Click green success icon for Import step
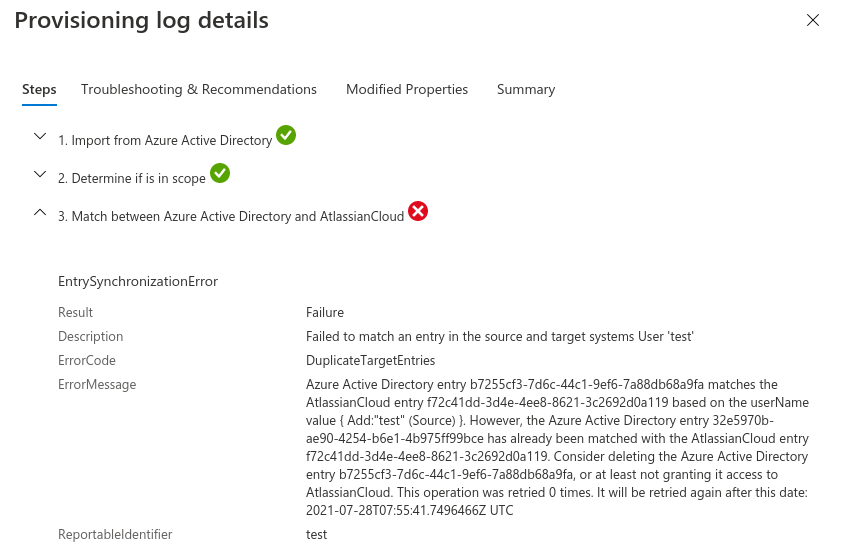 click(x=286, y=135)
